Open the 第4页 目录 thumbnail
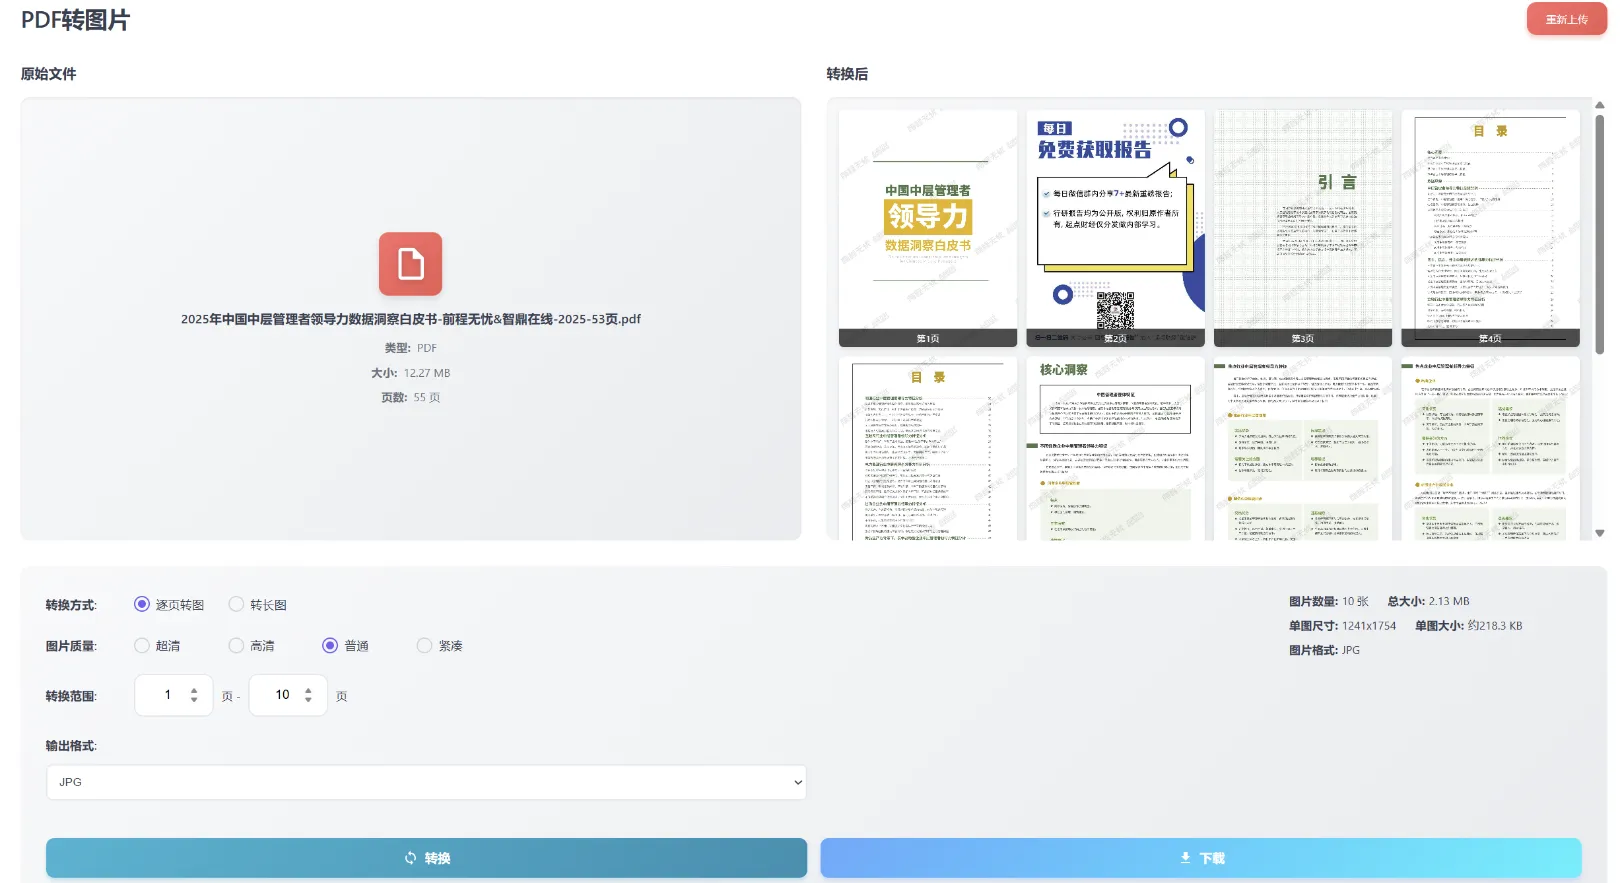This screenshot has height=883, width=1620. tap(1490, 228)
